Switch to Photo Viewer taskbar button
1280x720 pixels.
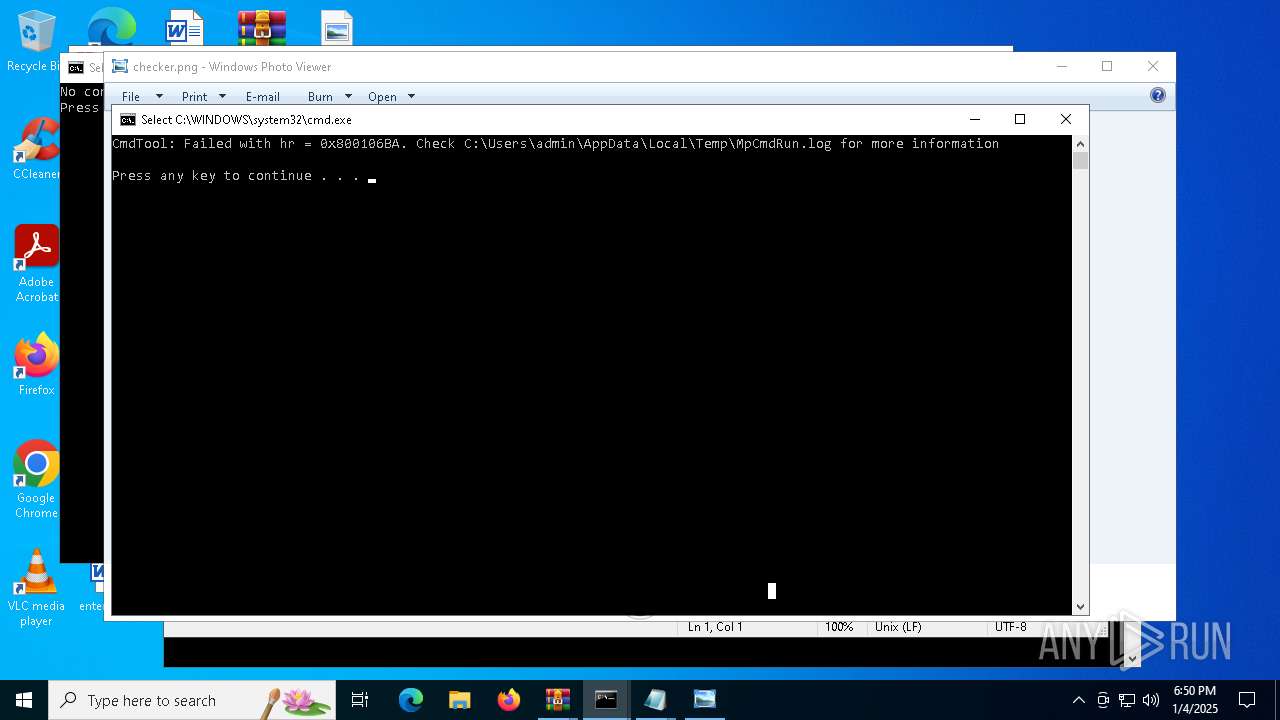(704, 700)
